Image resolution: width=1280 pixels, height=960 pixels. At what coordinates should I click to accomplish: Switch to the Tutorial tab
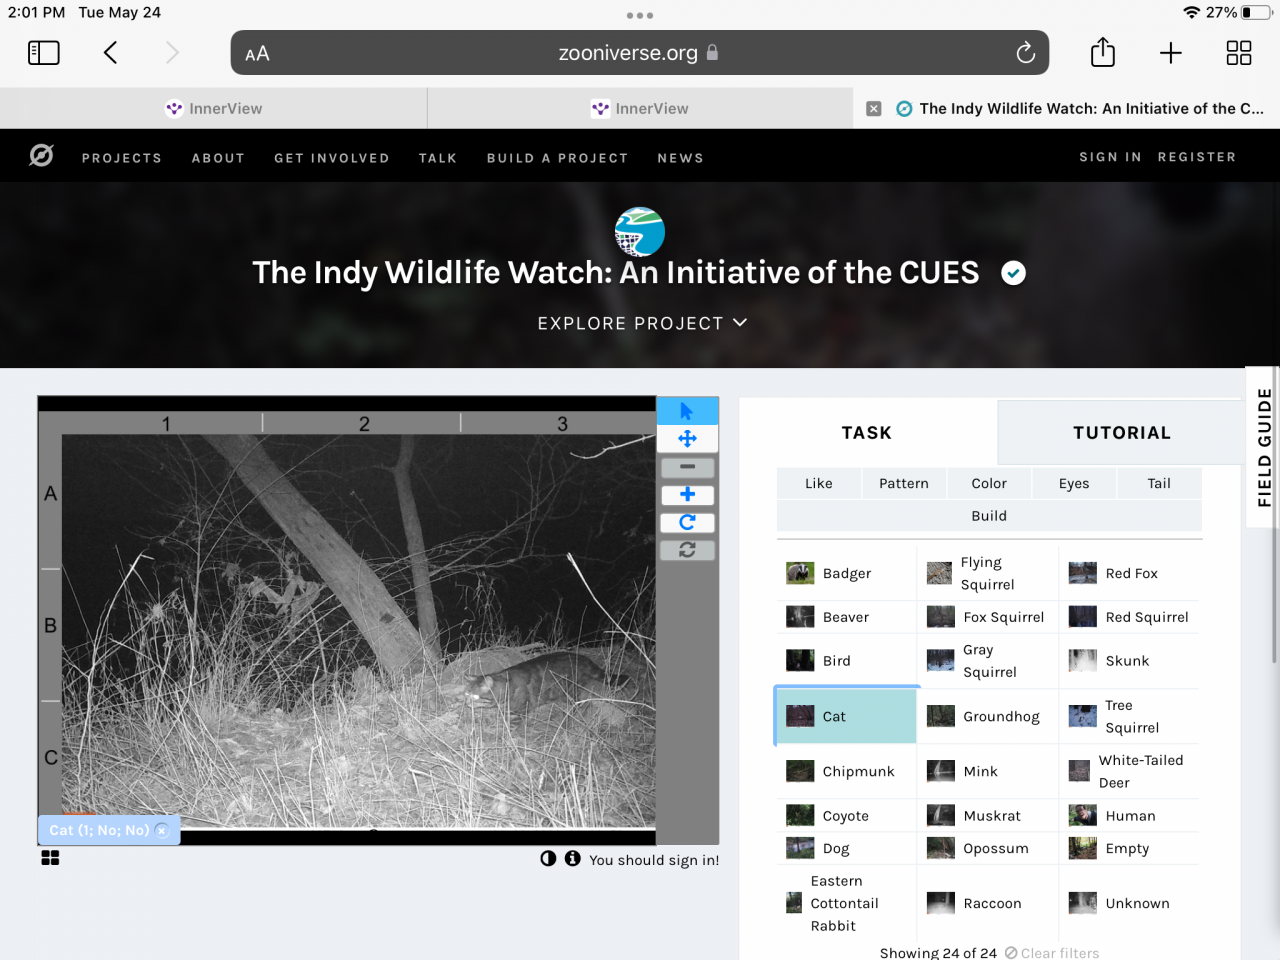point(1121,433)
